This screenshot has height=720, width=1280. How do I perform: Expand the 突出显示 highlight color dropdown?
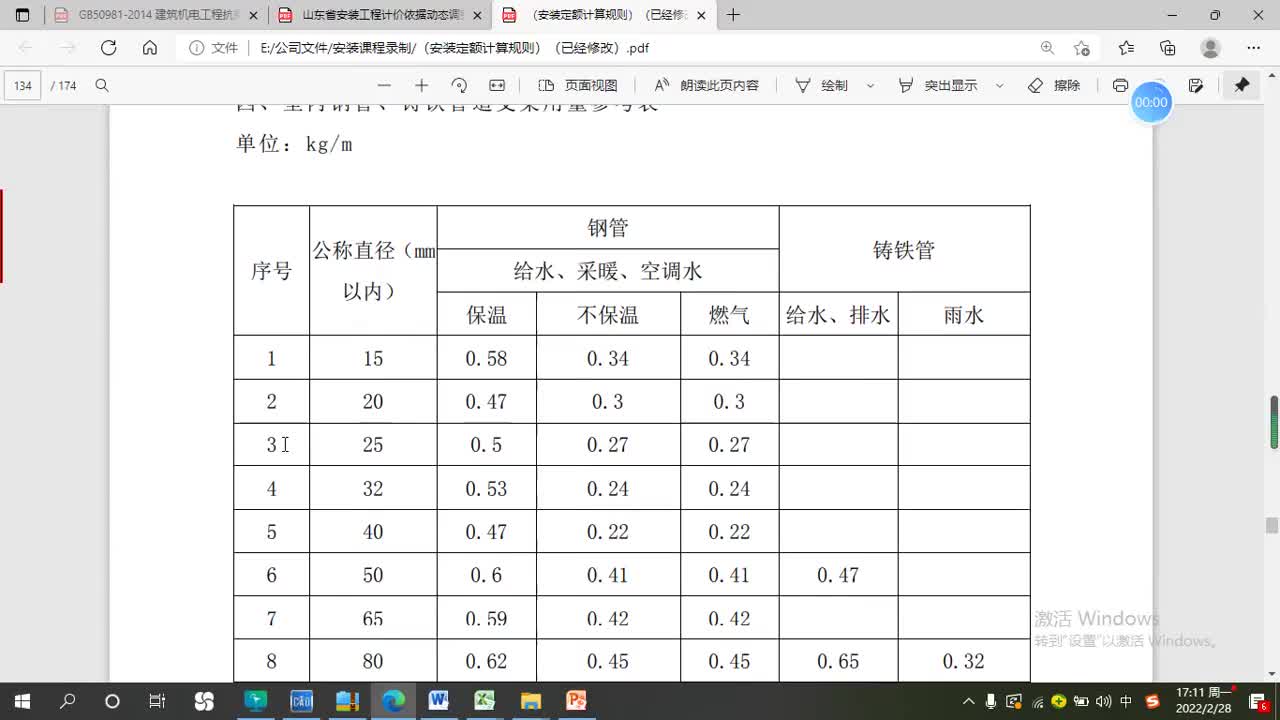coord(999,86)
